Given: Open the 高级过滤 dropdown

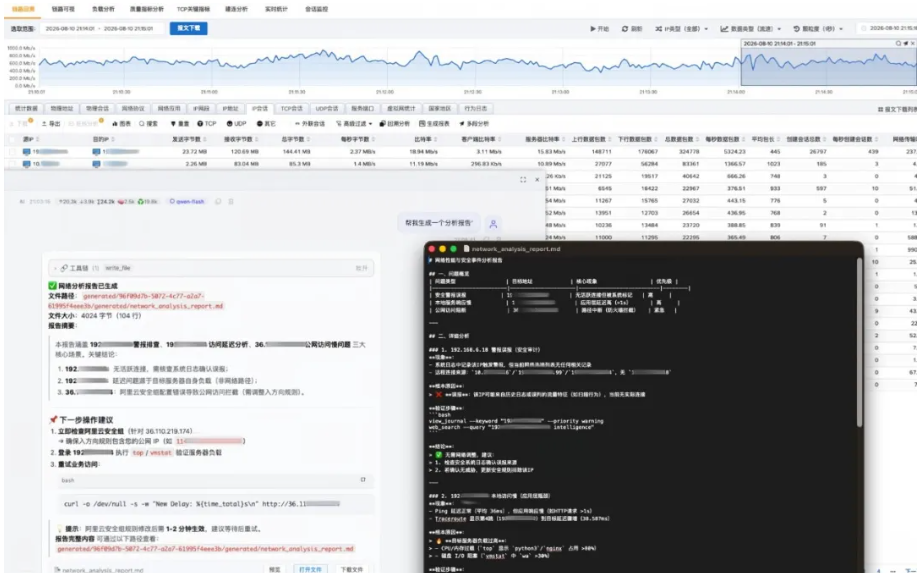Looking at the screenshot, I should [354, 124].
